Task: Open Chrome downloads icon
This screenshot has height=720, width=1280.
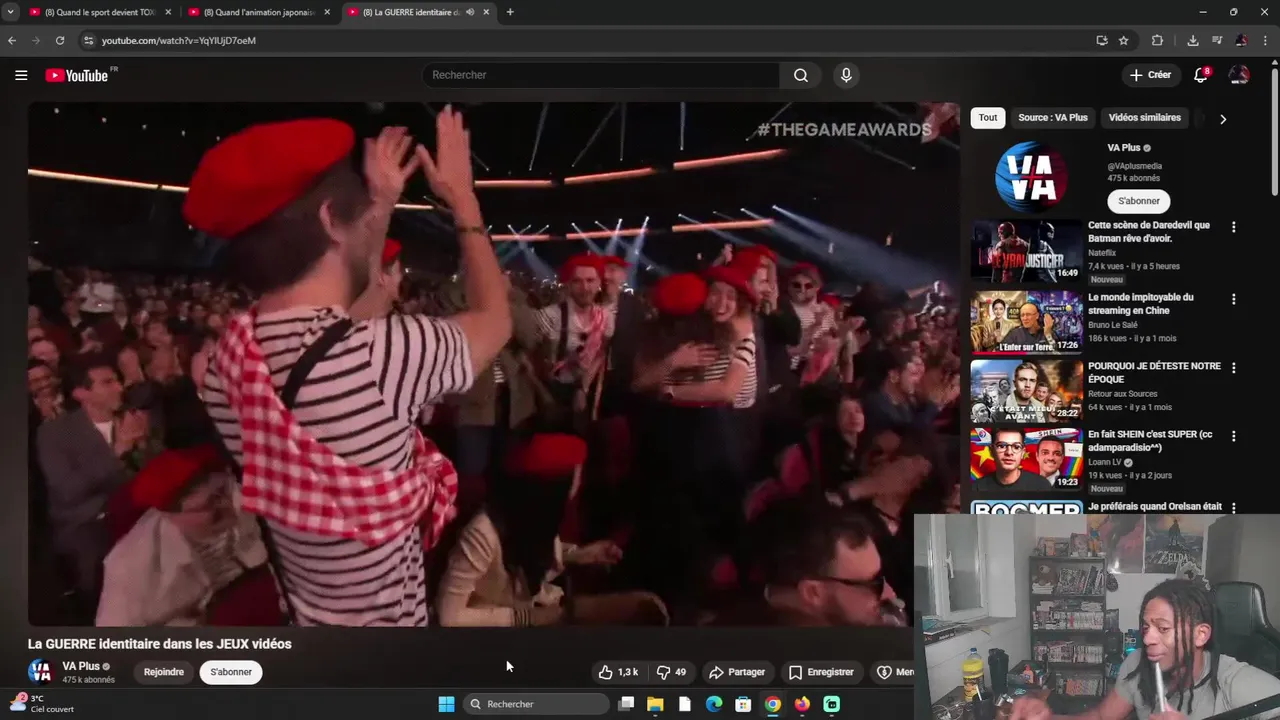Action: click(1193, 40)
